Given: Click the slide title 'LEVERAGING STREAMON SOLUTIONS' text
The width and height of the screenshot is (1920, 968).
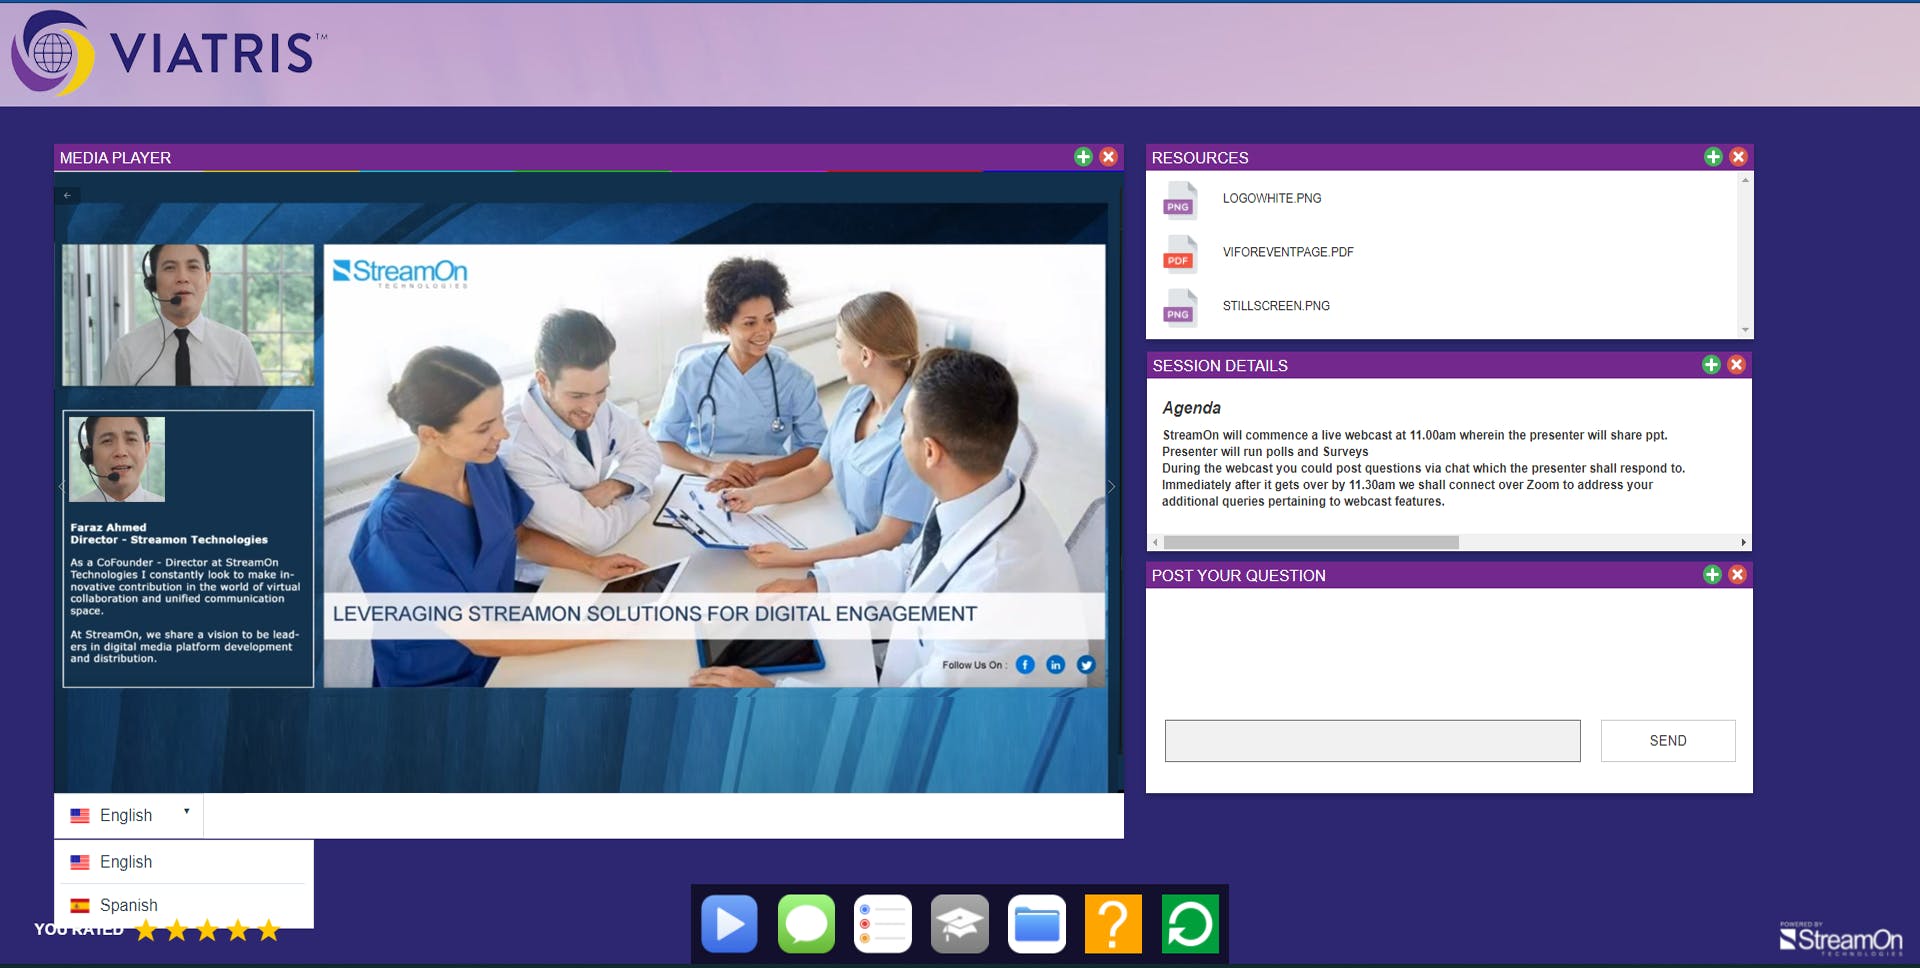Looking at the screenshot, I should [655, 614].
